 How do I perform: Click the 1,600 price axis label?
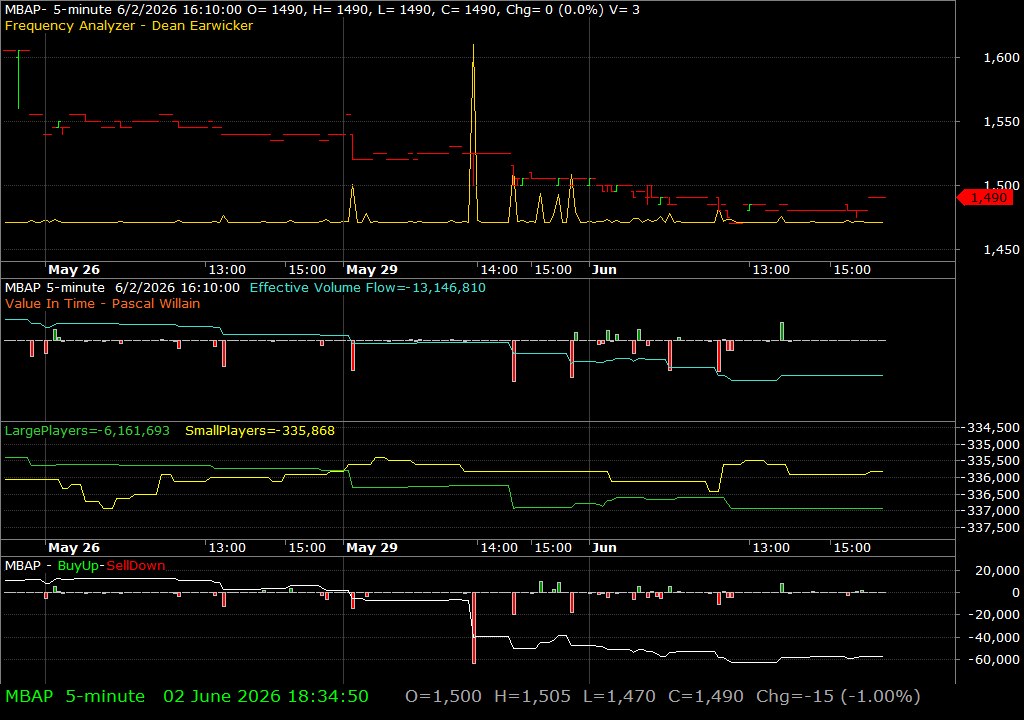[1001, 57]
